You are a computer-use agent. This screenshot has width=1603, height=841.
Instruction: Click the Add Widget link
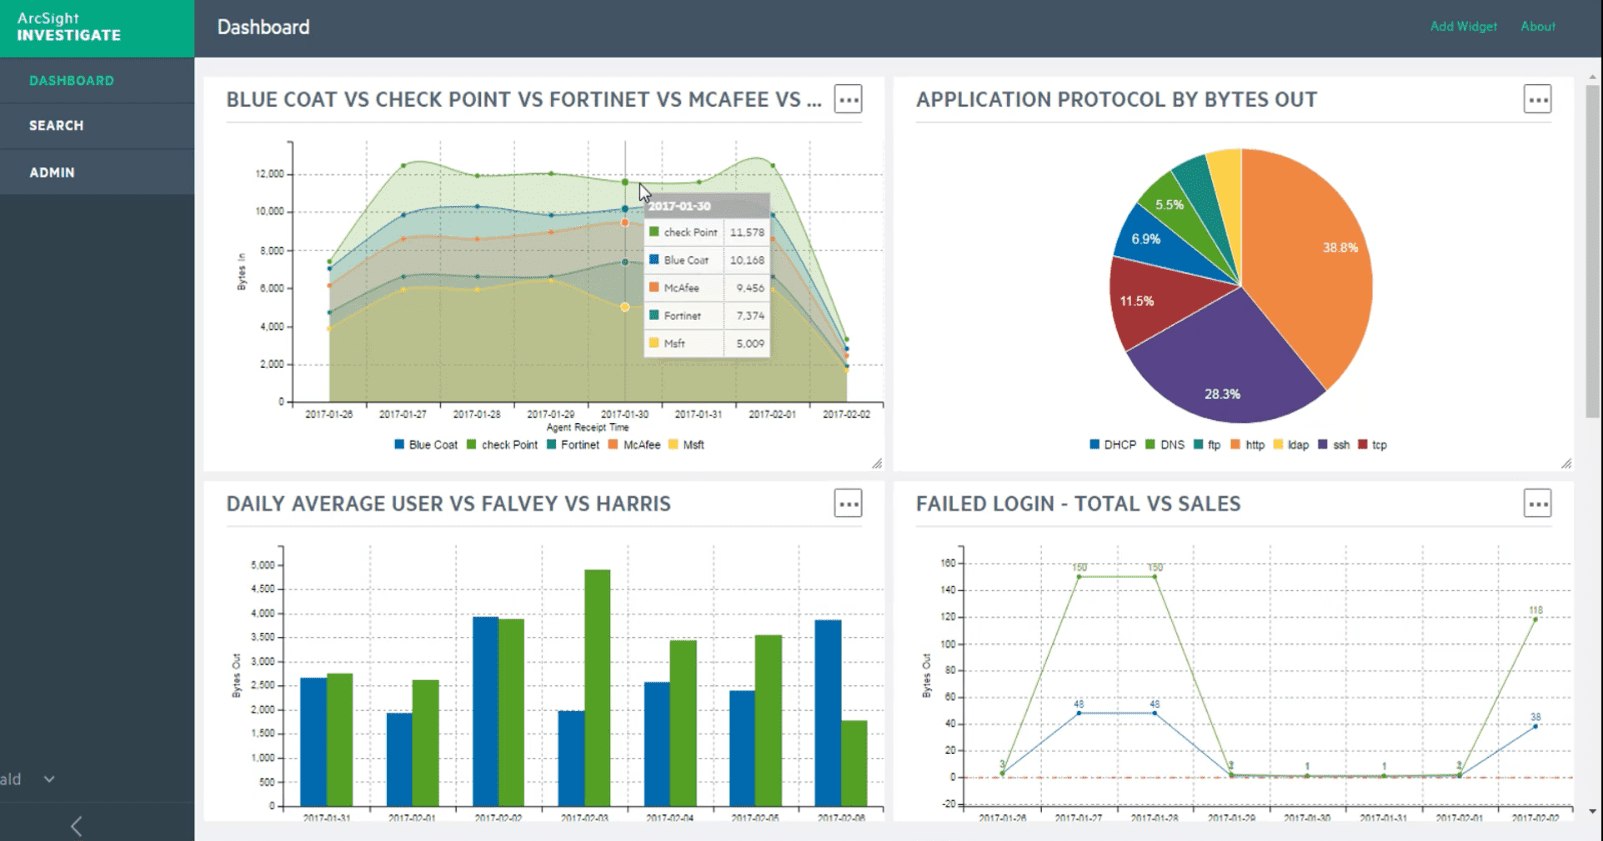pos(1463,27)
